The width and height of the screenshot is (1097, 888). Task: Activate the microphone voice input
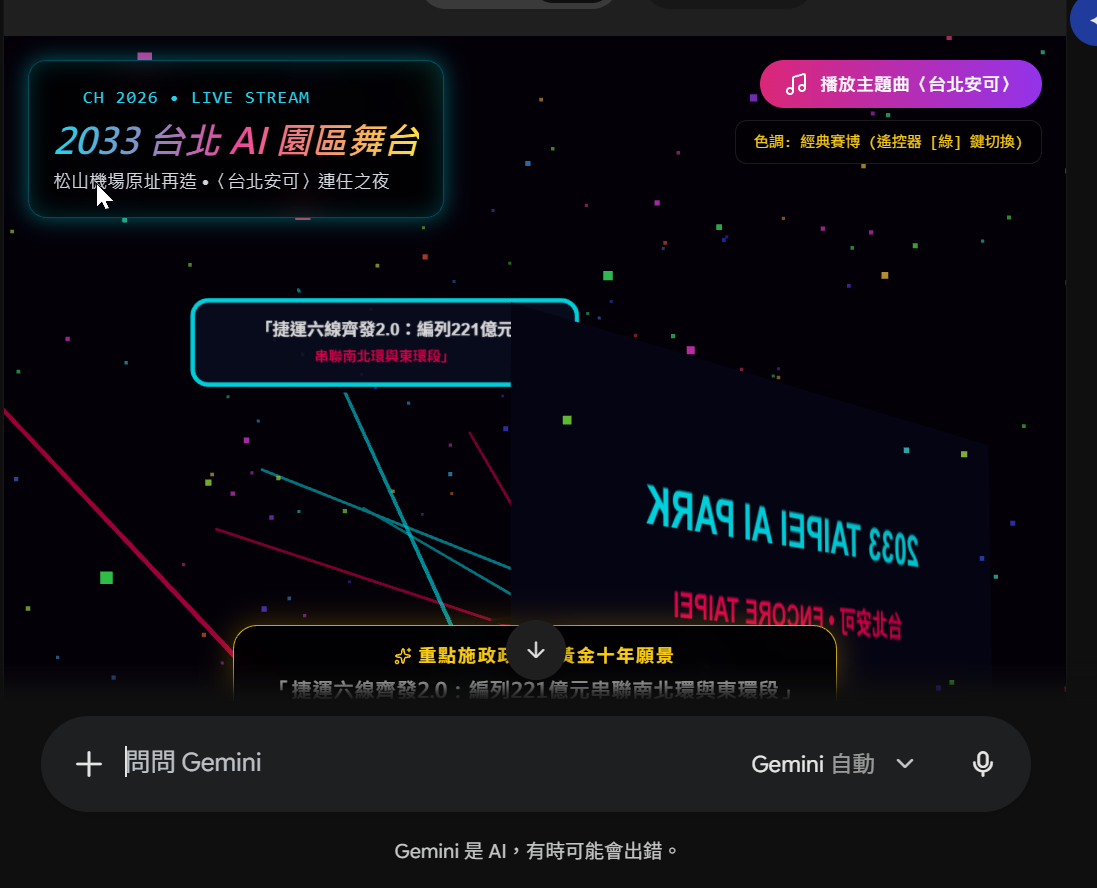tap(982, 763)
